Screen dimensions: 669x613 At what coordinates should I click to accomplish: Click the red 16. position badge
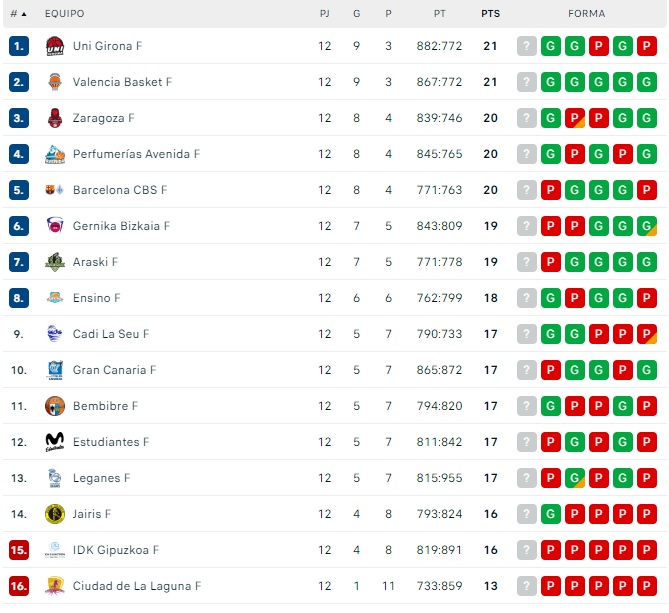(x=19, y=586)
